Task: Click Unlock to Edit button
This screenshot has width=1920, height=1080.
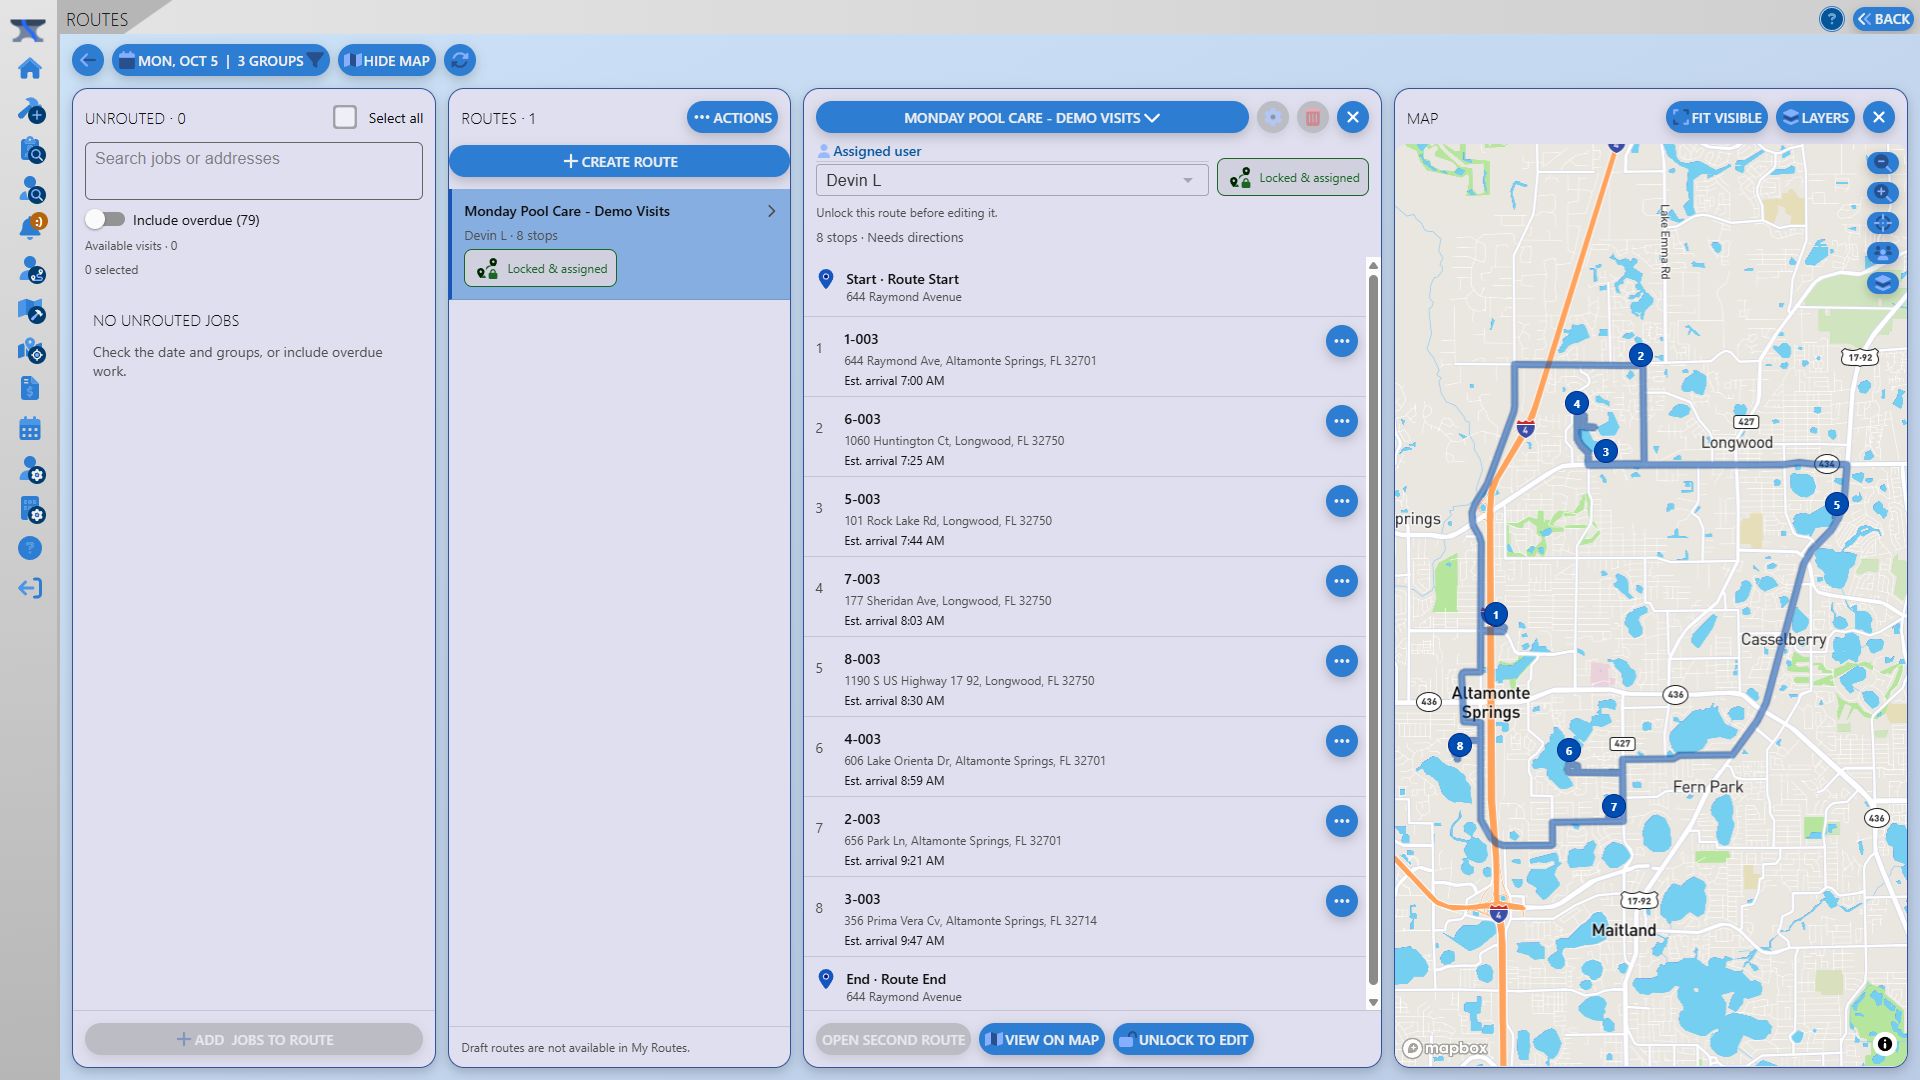Action: (1183, 1040)
